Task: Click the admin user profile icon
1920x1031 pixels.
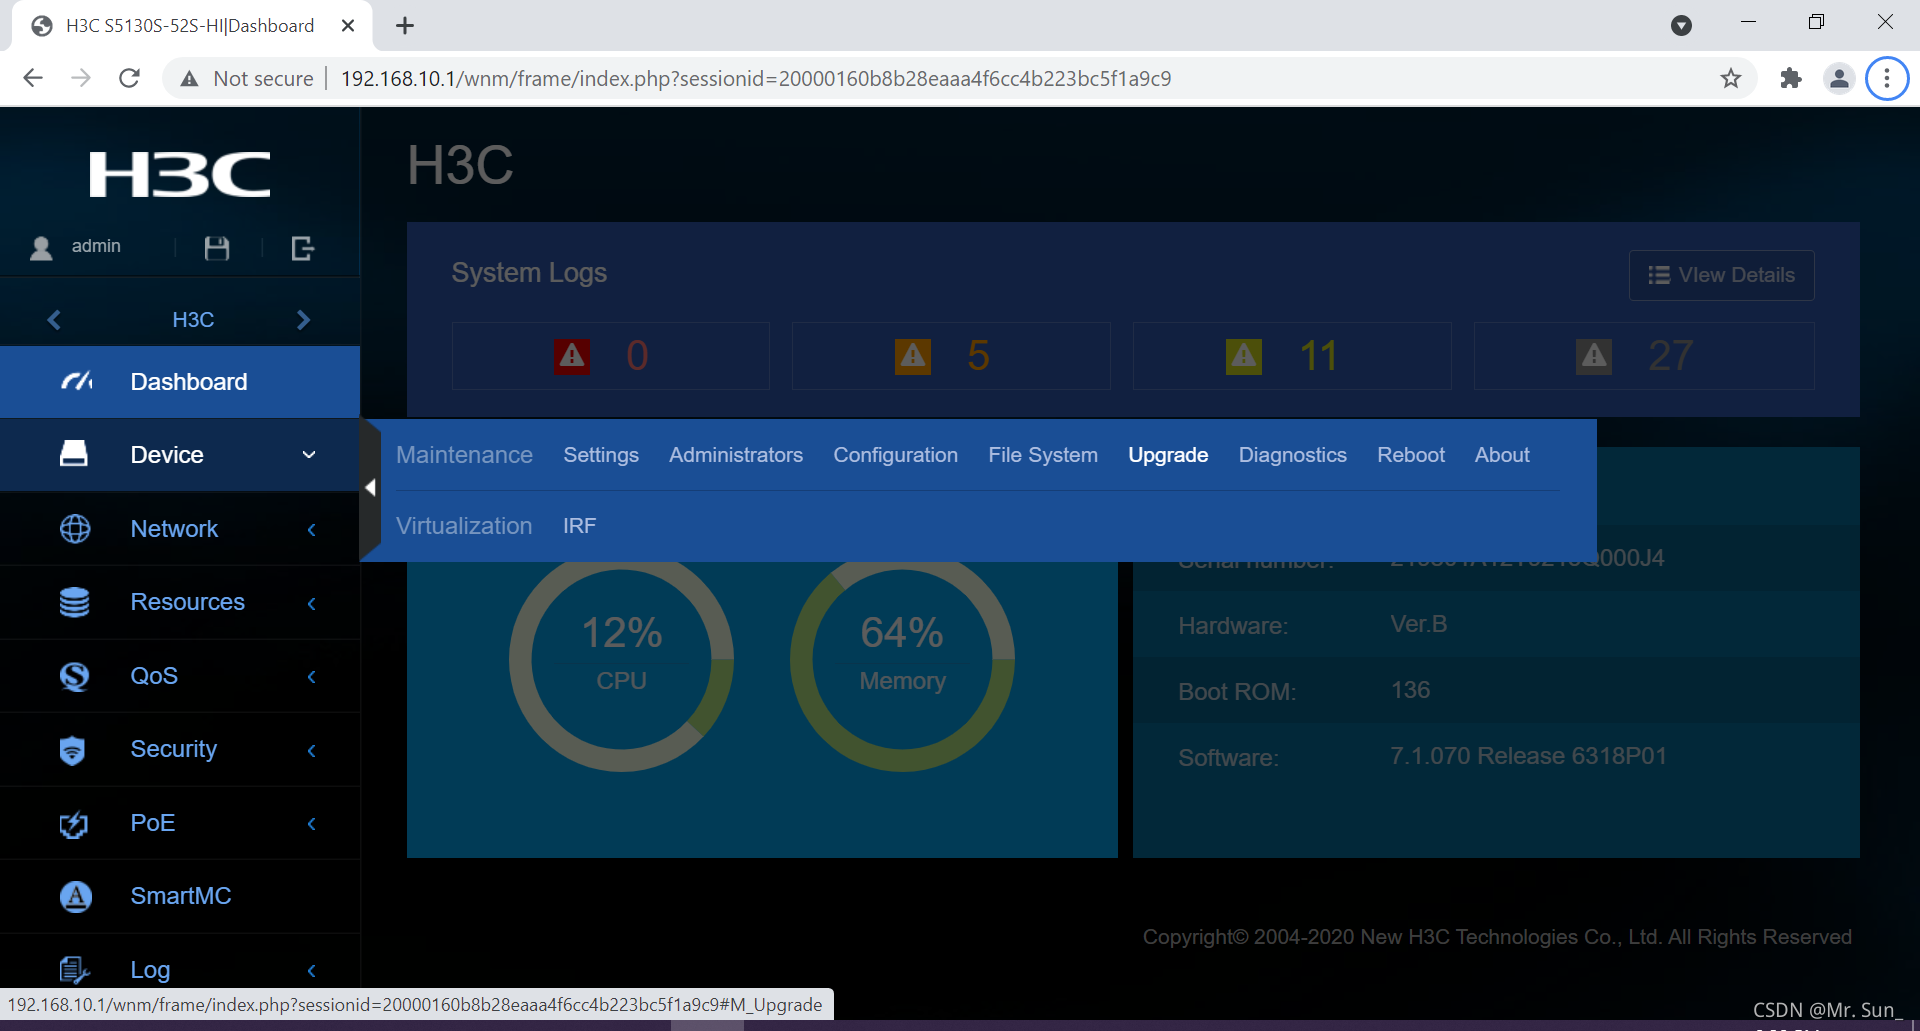Action: tap(40, 247)
